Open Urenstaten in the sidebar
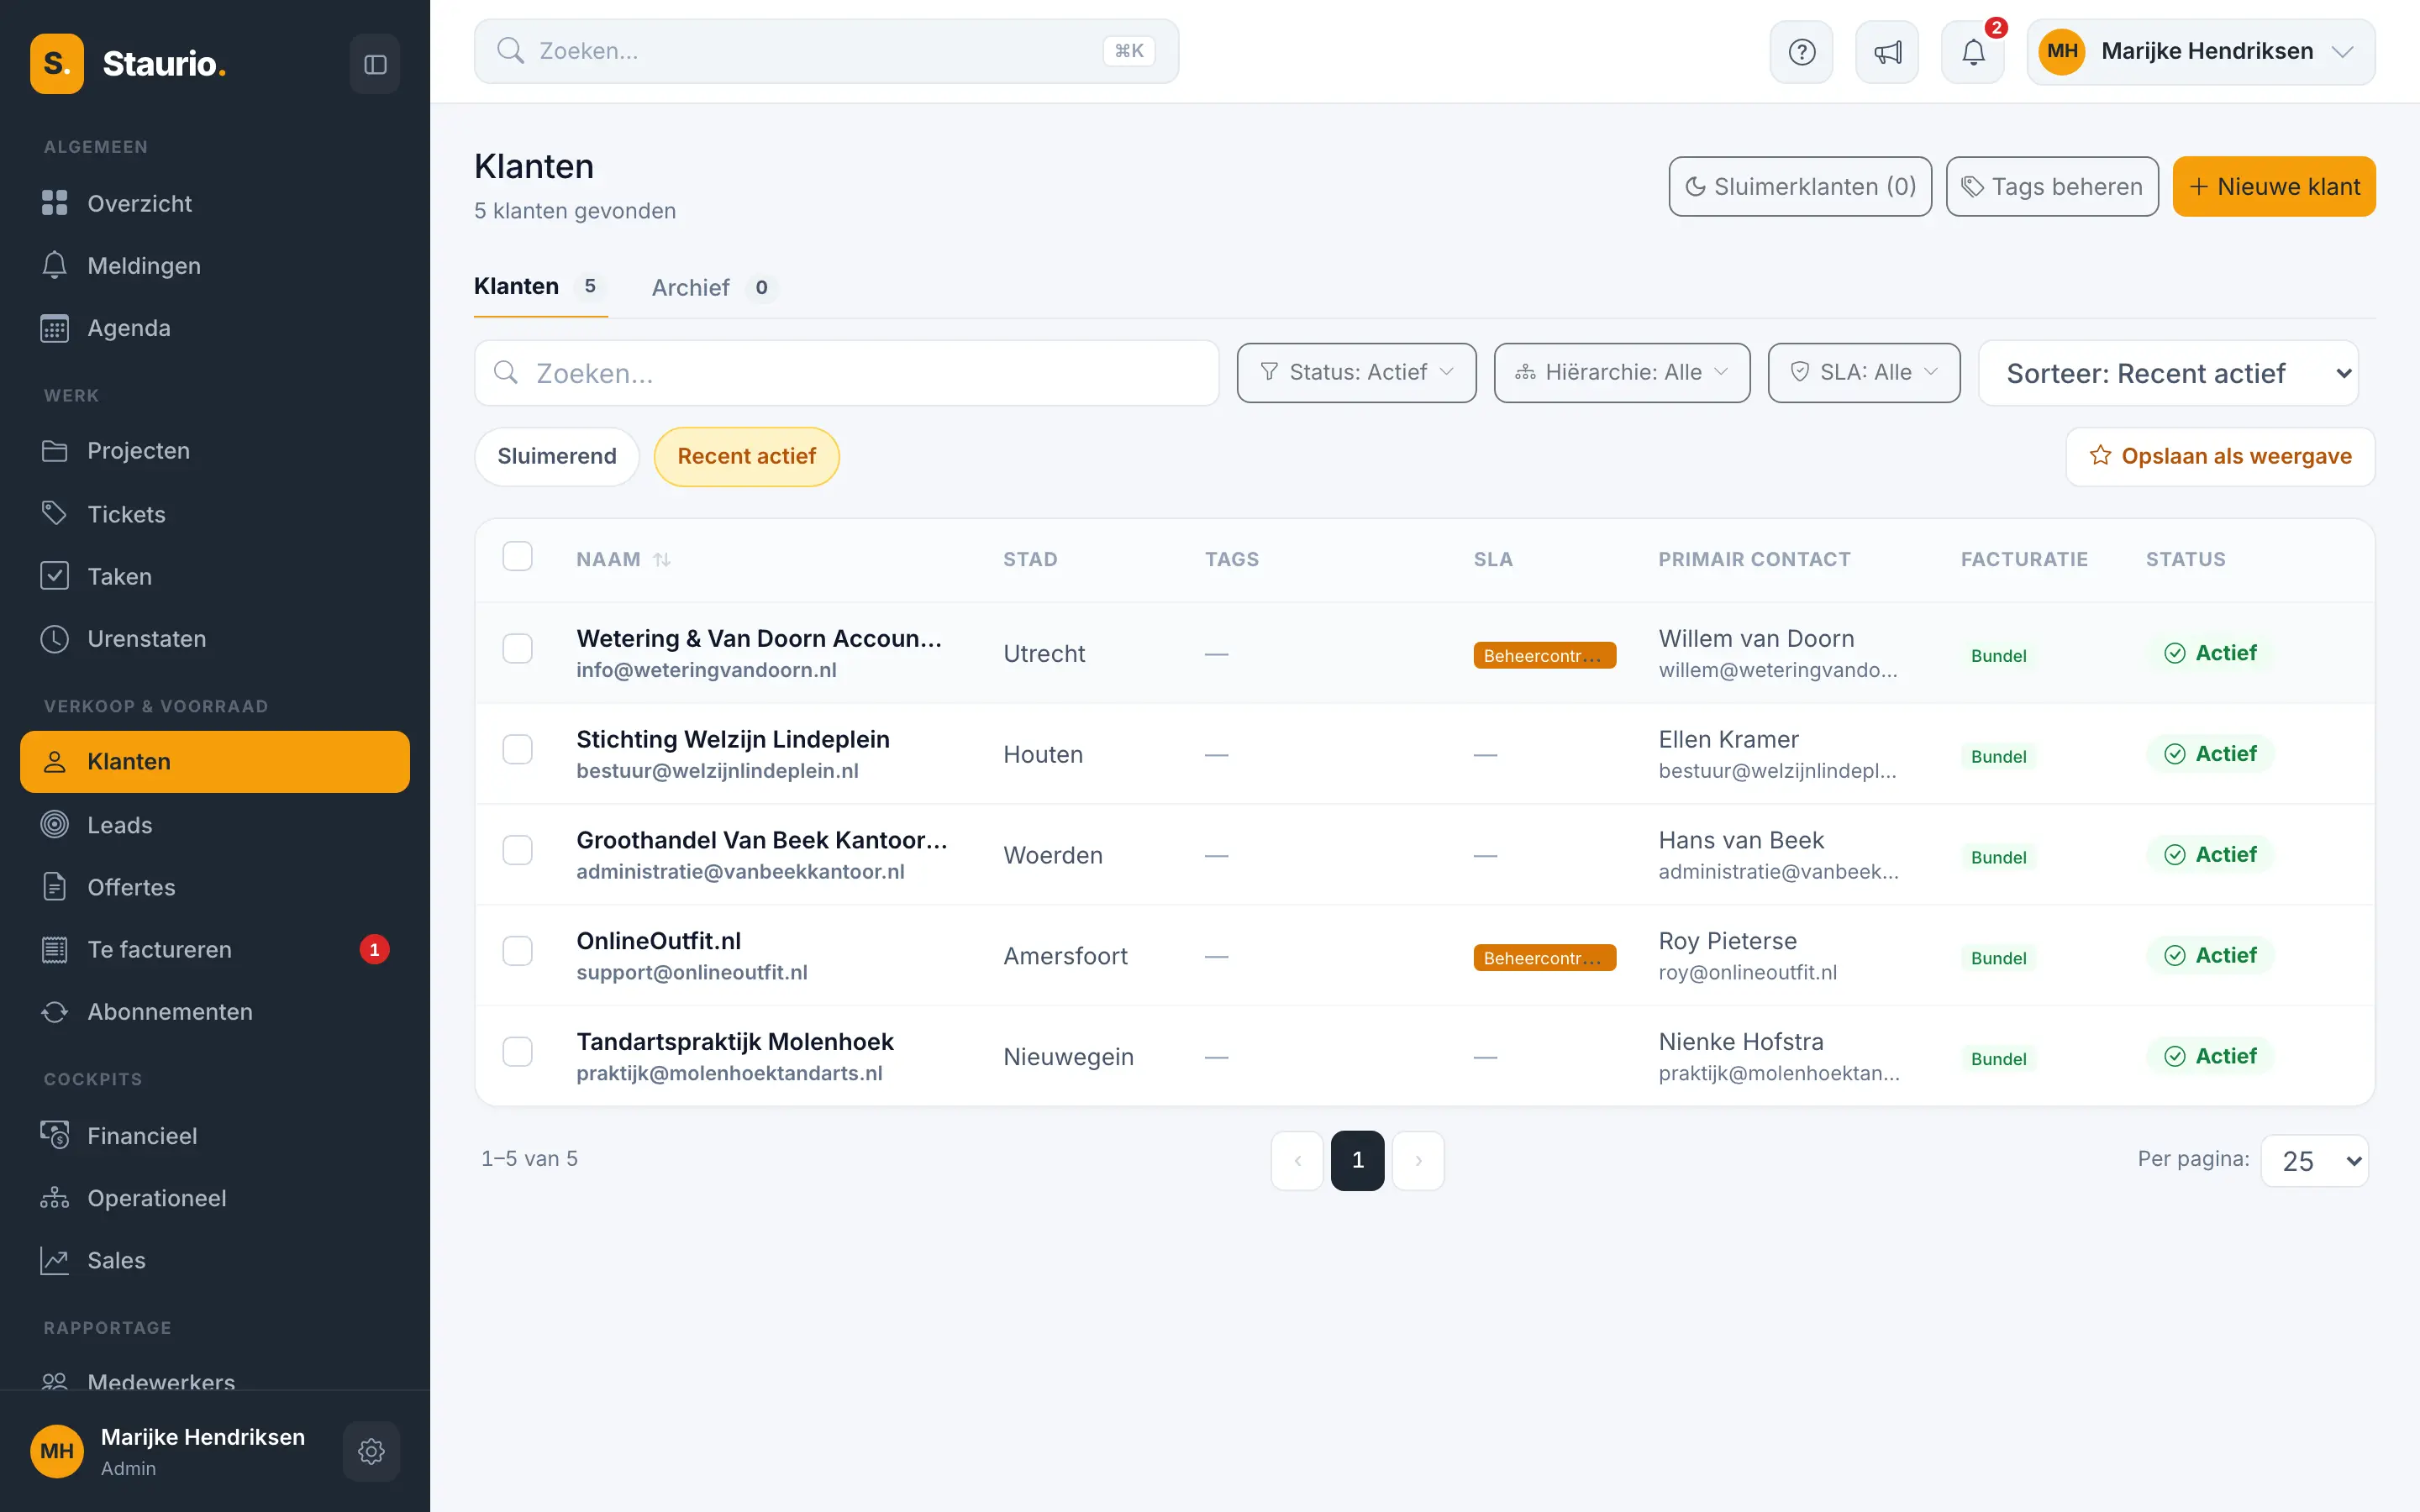The image size is (2420, 1512). click(215, 638)
